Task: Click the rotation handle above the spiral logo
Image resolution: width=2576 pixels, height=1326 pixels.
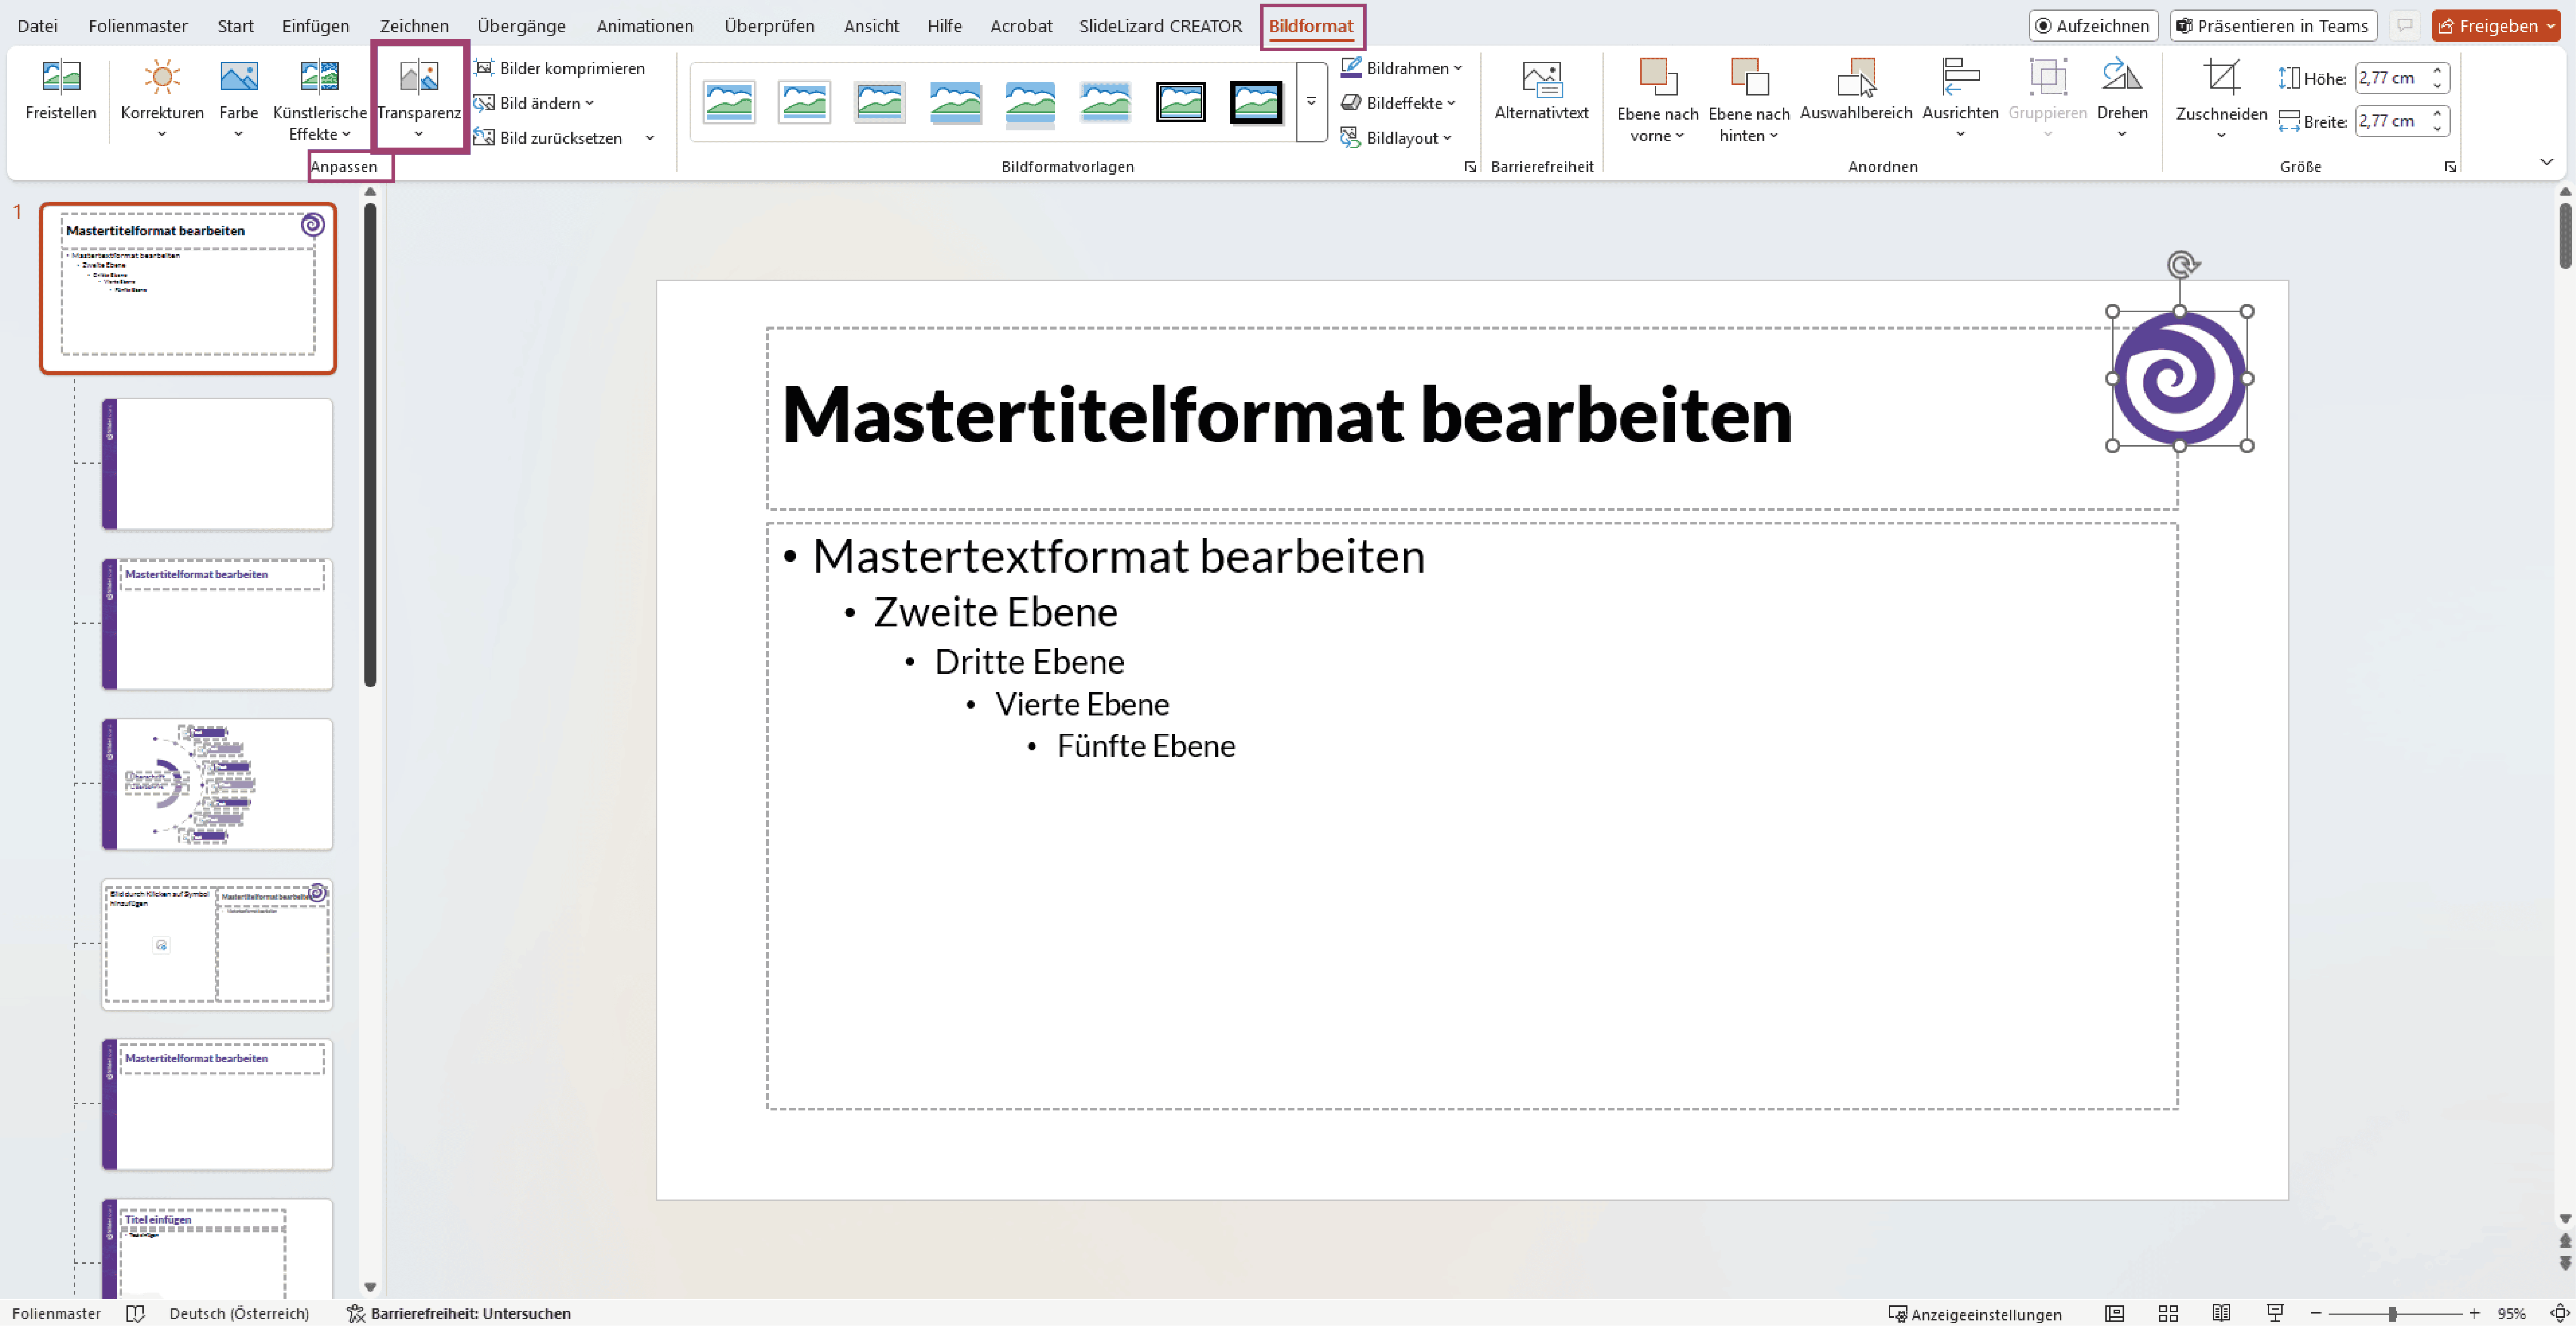Action: coord(2181,265)
